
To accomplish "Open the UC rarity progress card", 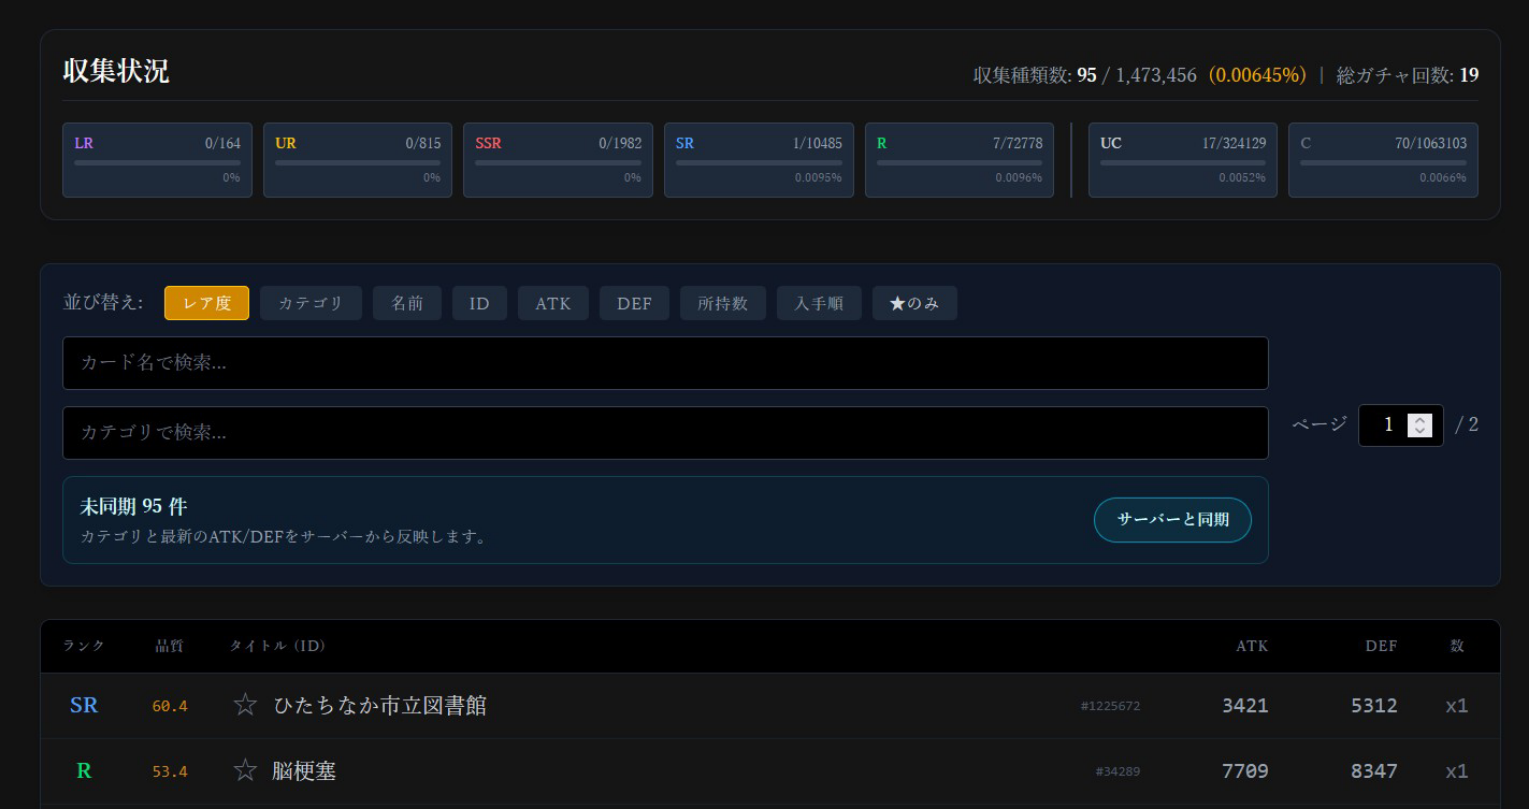I will pyautogui.click(x=1182, y=160).
